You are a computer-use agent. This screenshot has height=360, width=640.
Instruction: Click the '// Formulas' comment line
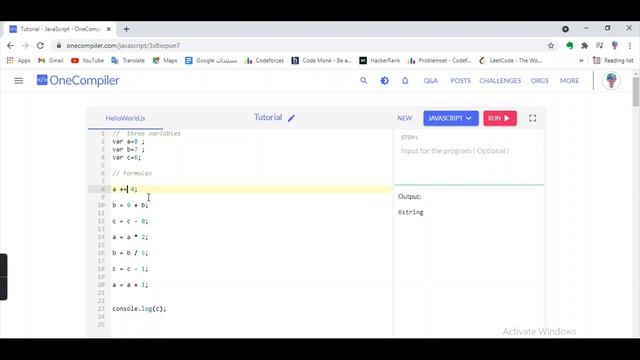132,173
